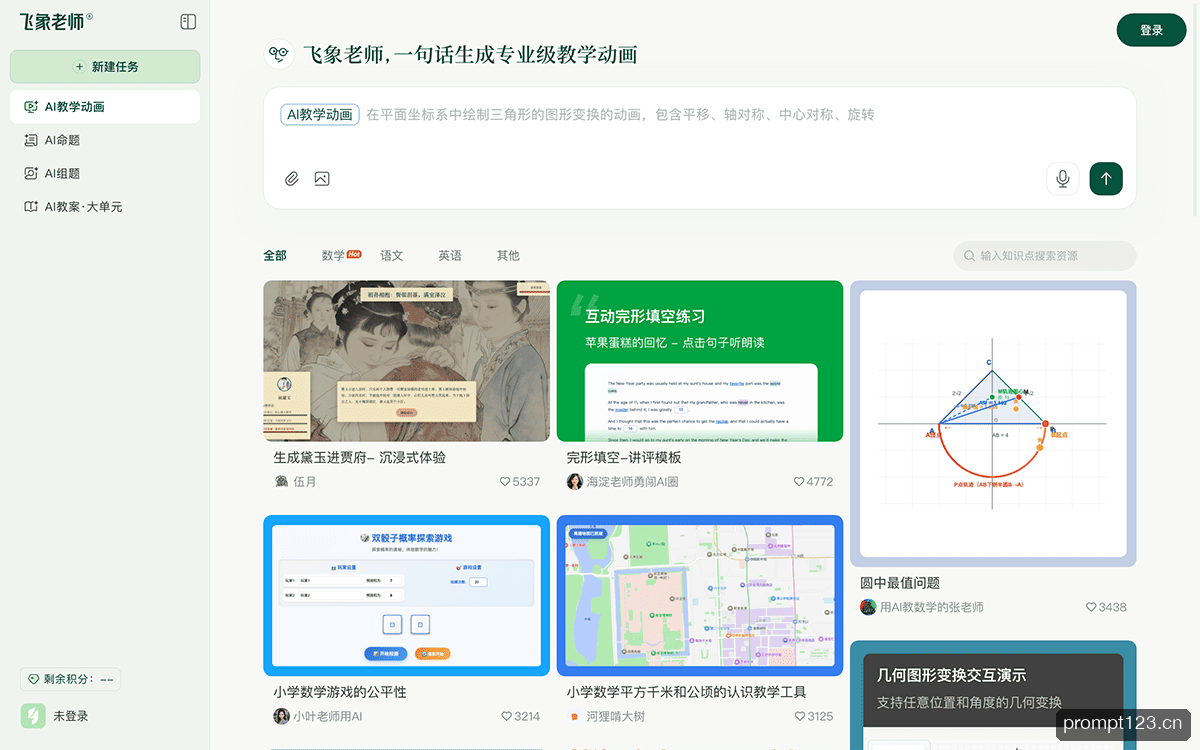Viewport: 1200px width, 750px height.
Task: Click the AI教学动画 tag in the prompt box
Action: (x=320, y=115)
